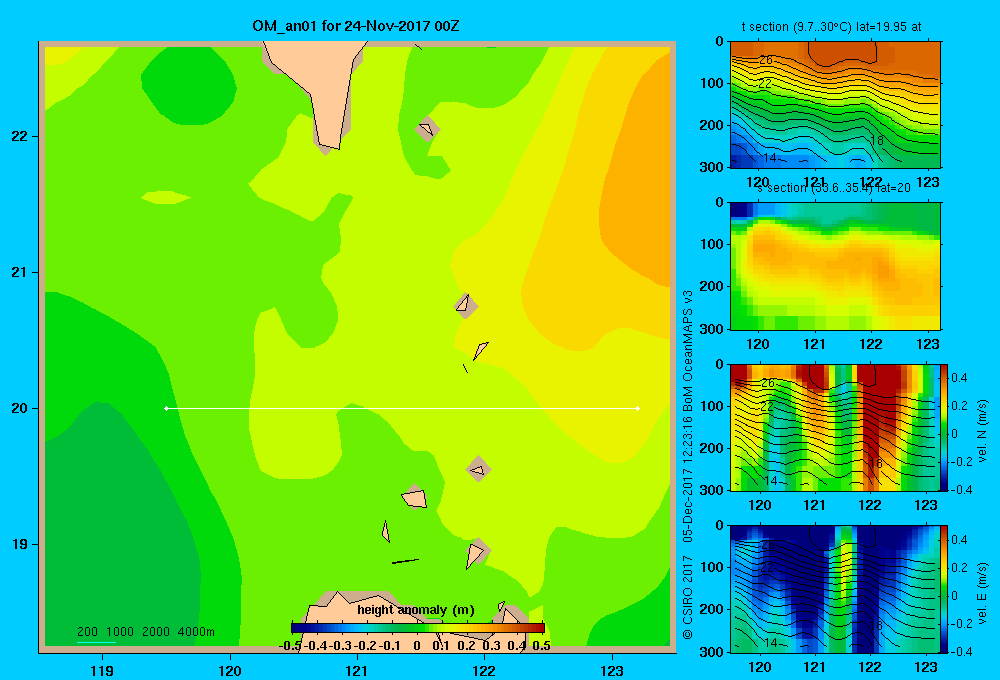Click latitude label 21 on main map
This screenshot has height=680, width=1000.
(x=19, y=272)
